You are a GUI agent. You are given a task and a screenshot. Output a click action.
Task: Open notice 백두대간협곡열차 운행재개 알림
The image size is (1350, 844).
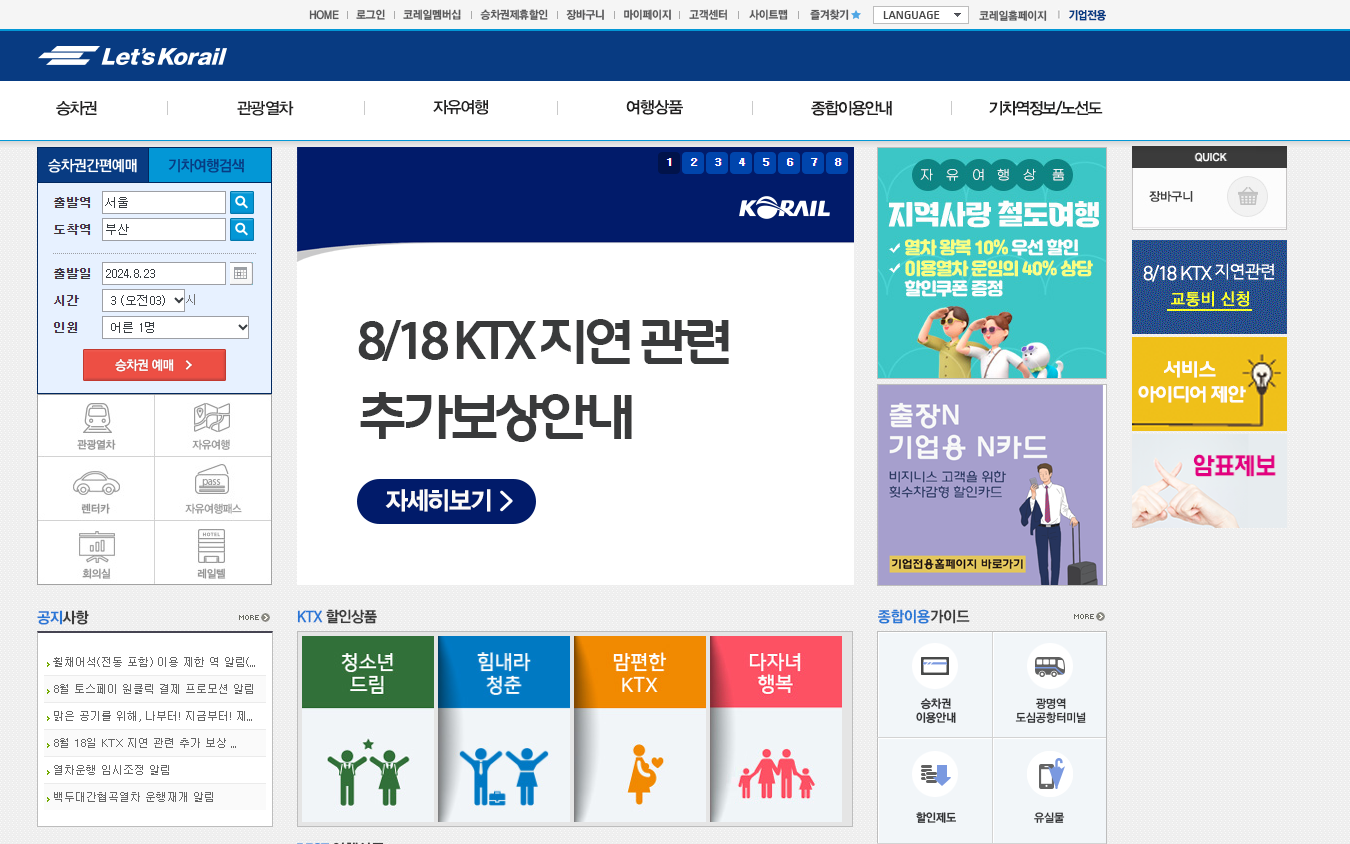point(134,797)
